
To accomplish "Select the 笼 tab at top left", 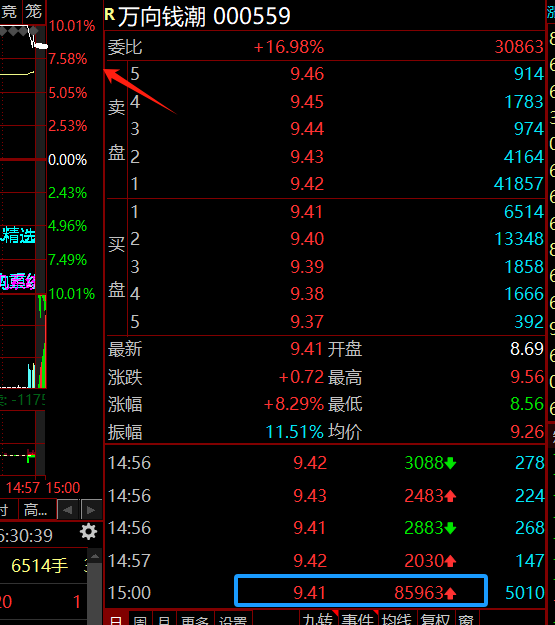I will pyautogui.click(x=33, y=11).
